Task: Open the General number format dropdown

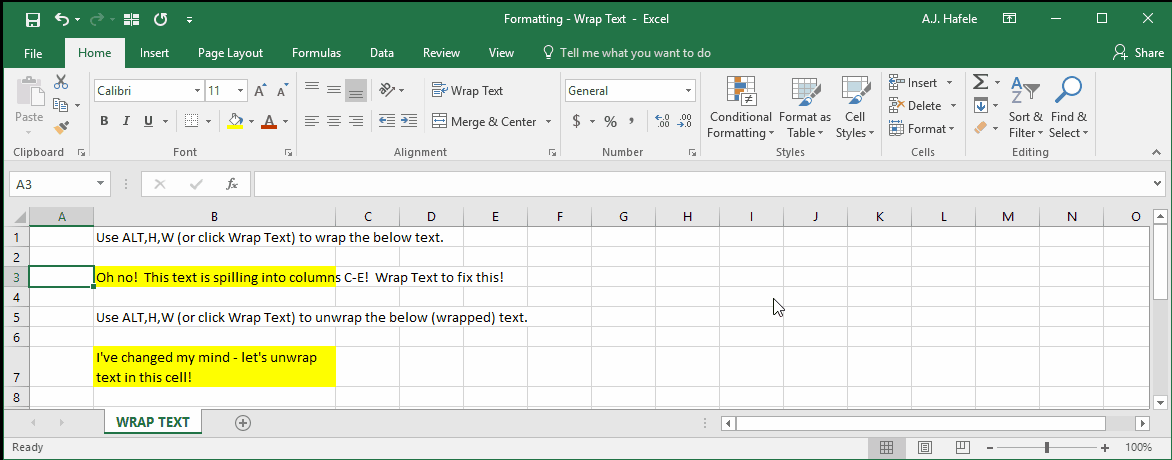Action: (x=689, y=91)
